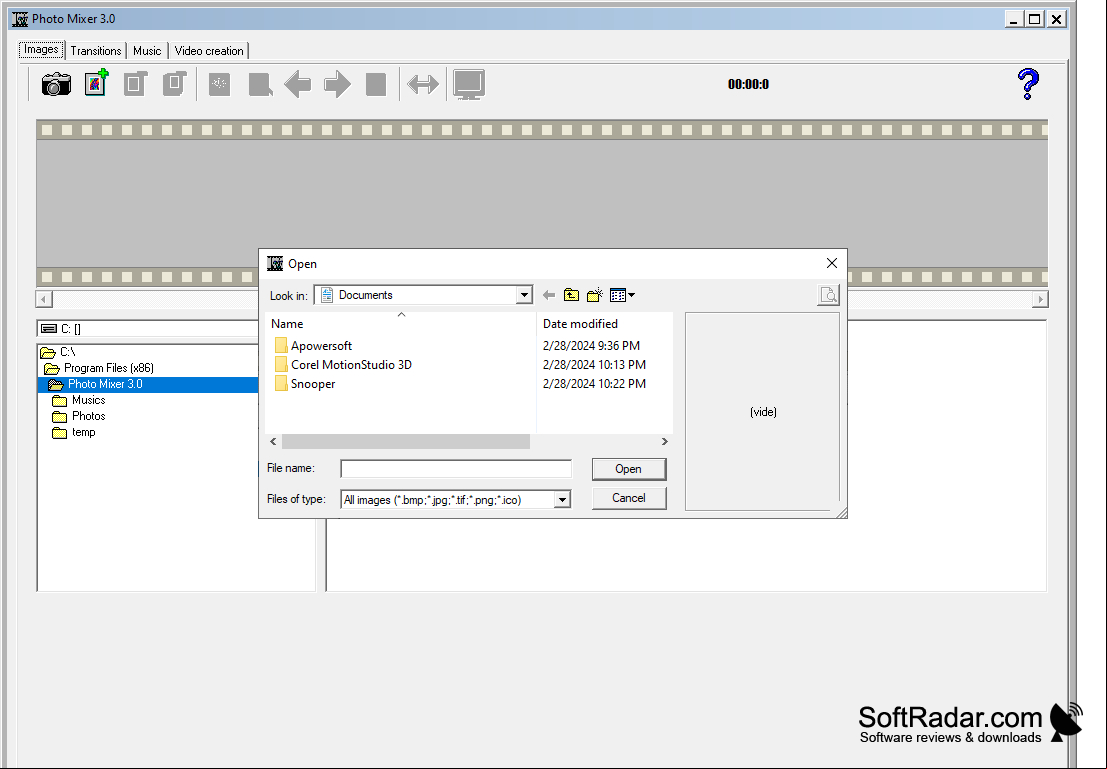Click the Open dialog resize grip corner
This screenshot has height=769, width=1107.
tap(841, 512)
